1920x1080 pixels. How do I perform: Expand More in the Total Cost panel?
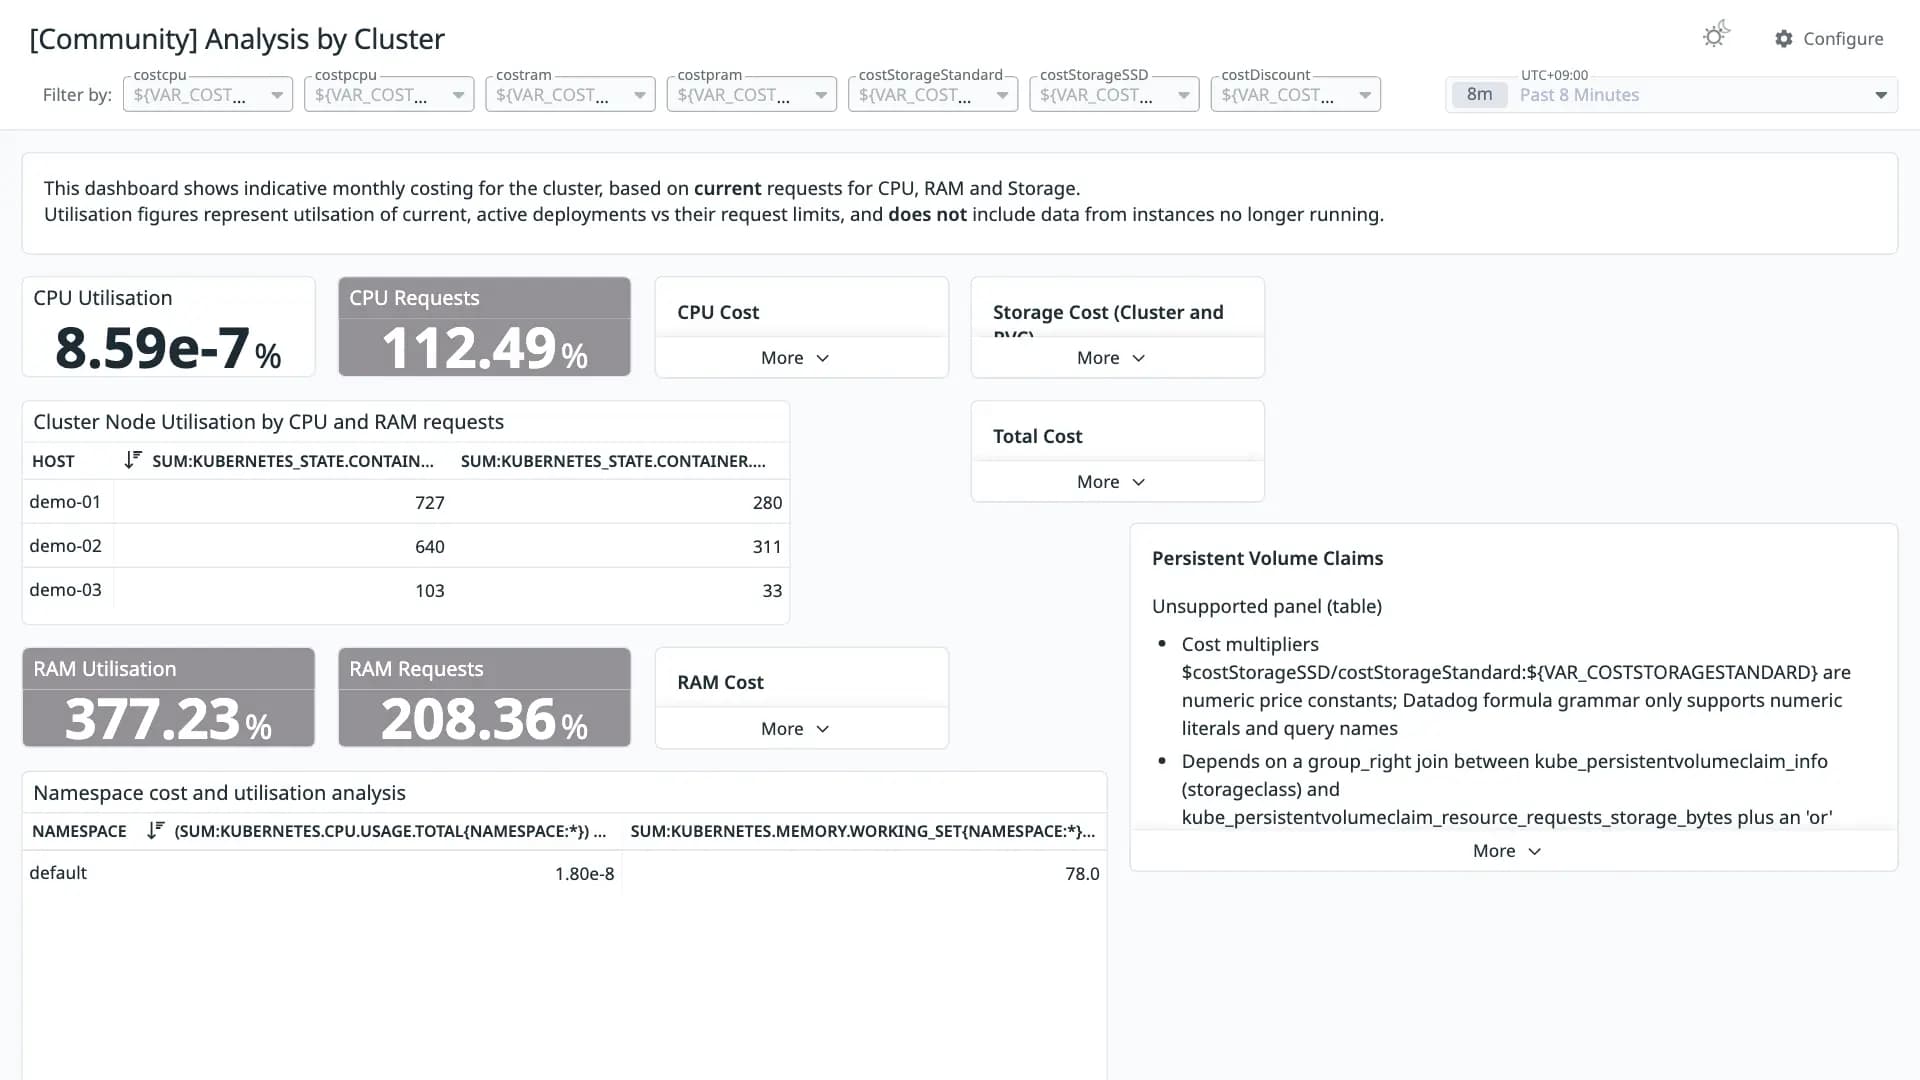click(1112, 482)
